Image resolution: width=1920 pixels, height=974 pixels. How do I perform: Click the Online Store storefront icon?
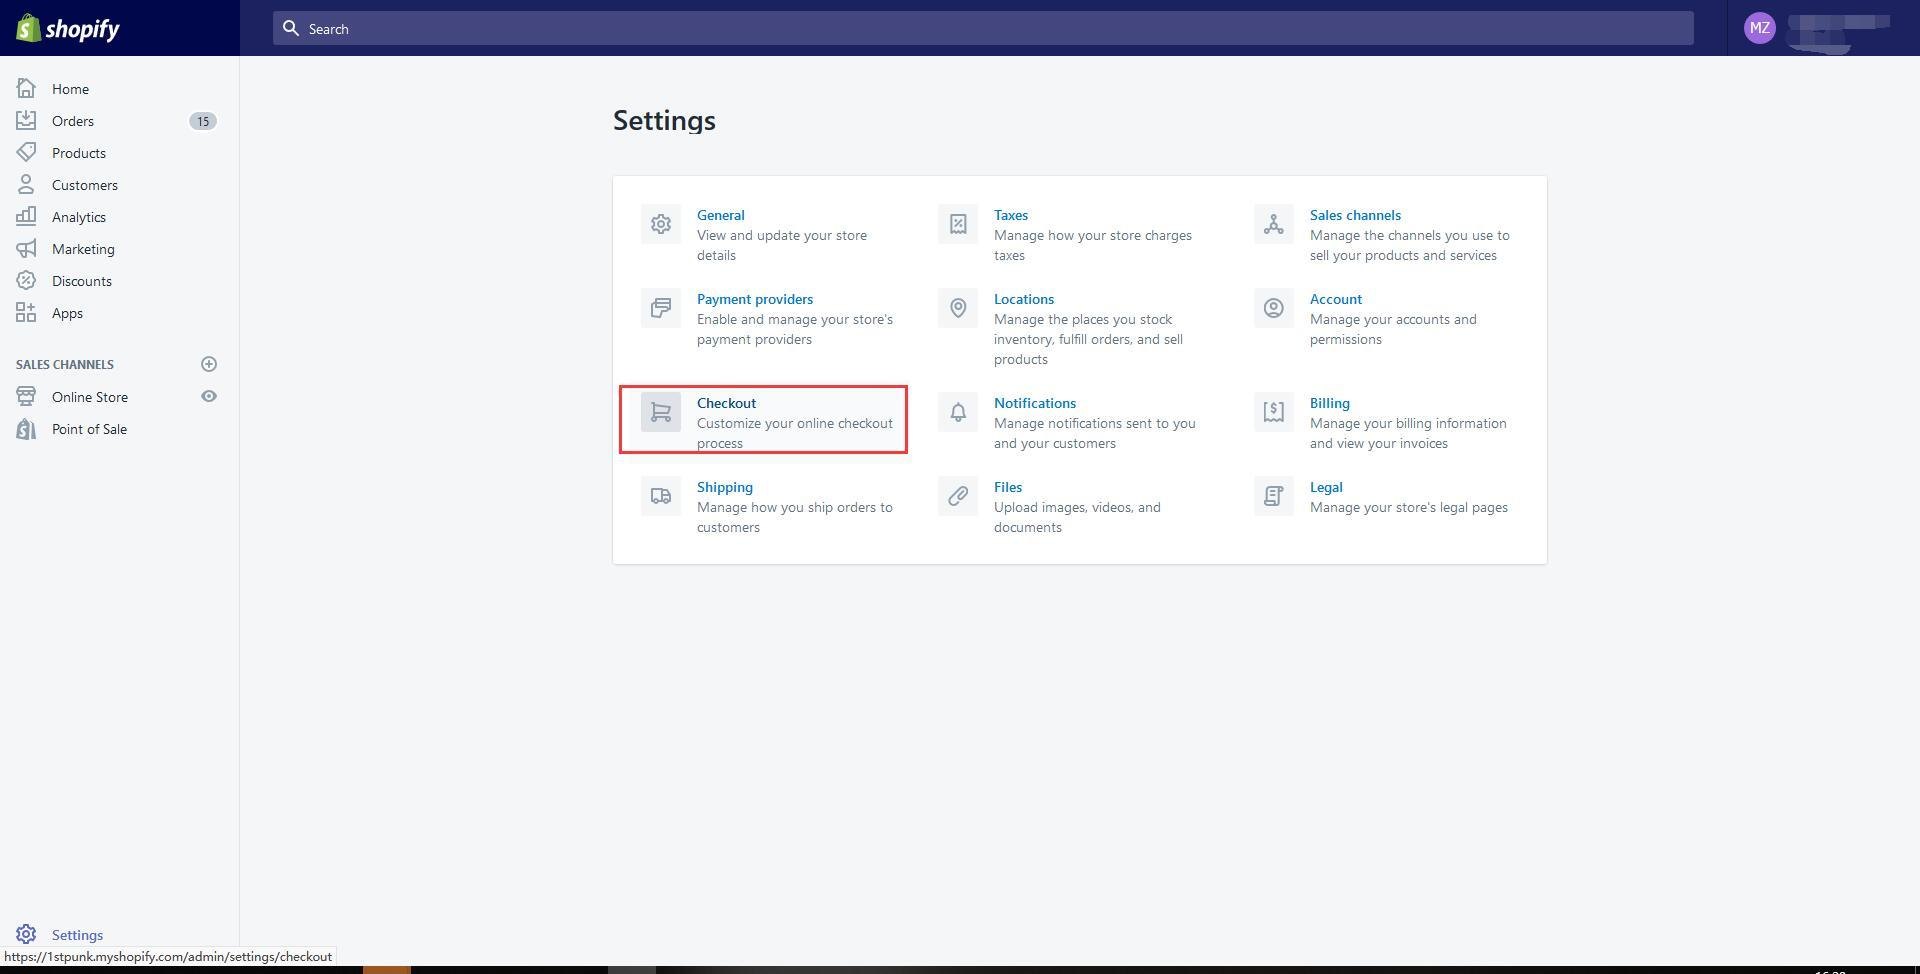pos(26,396)
